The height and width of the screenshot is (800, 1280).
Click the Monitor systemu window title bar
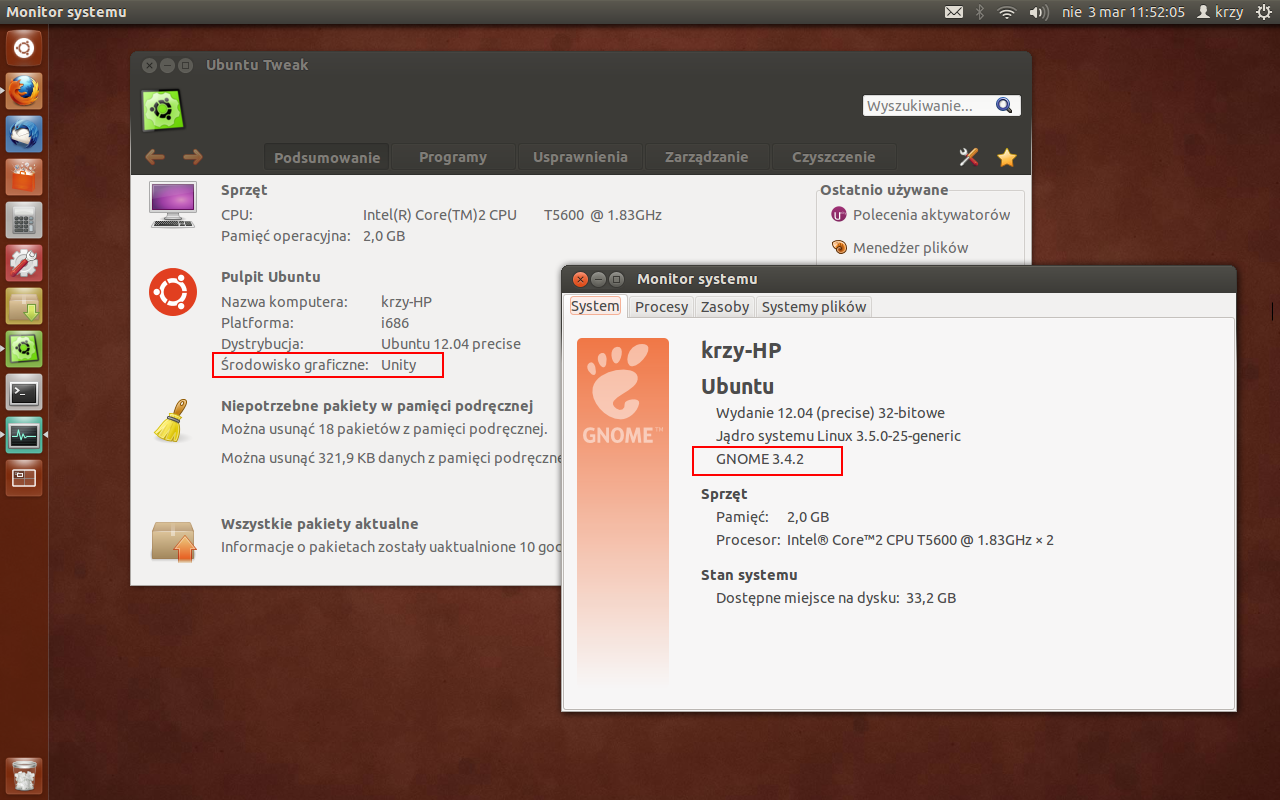(x=899, y=279)
